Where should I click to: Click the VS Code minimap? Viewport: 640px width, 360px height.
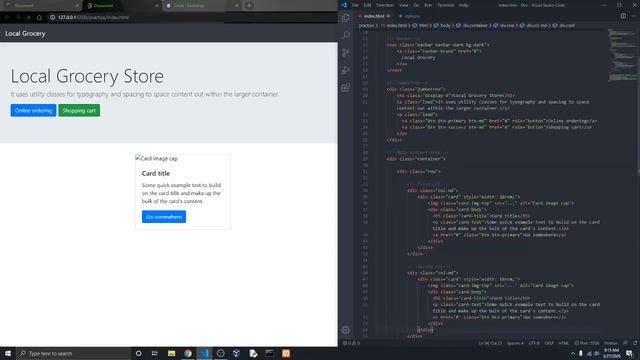622,55
